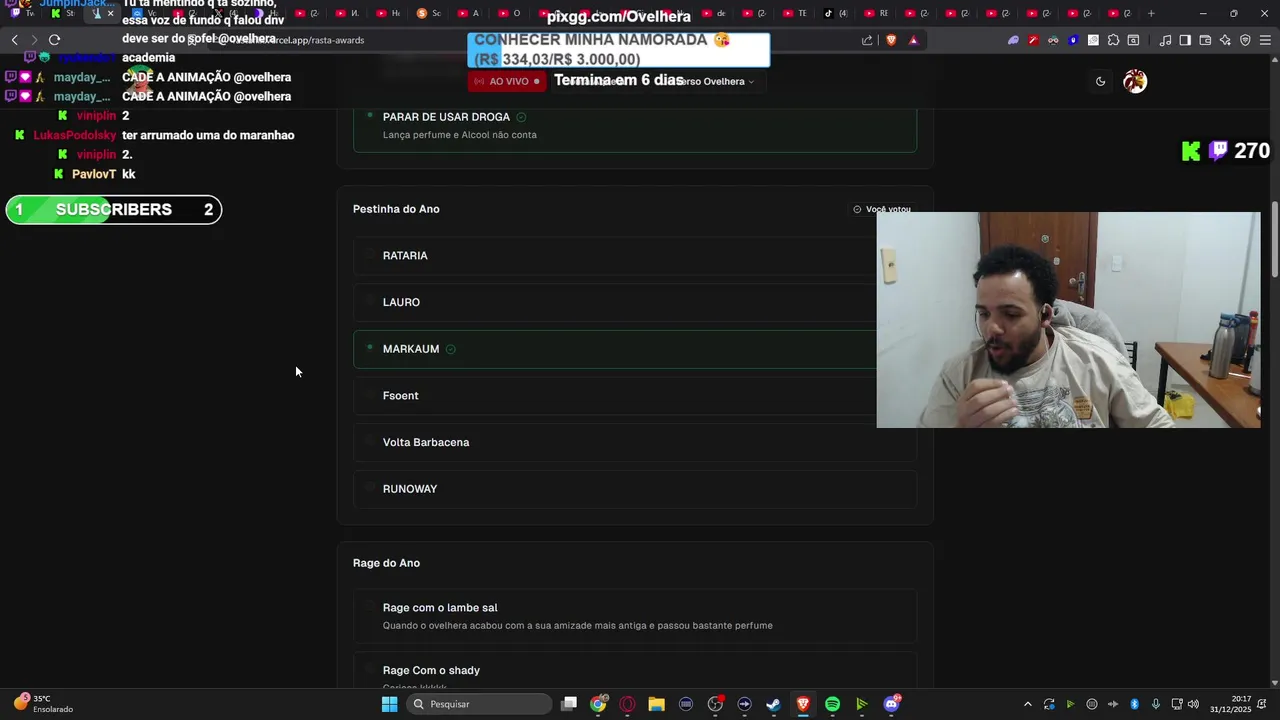Open the purple ghost extension icon
Screen dimensions: 1280x720
click(1013, 40)
